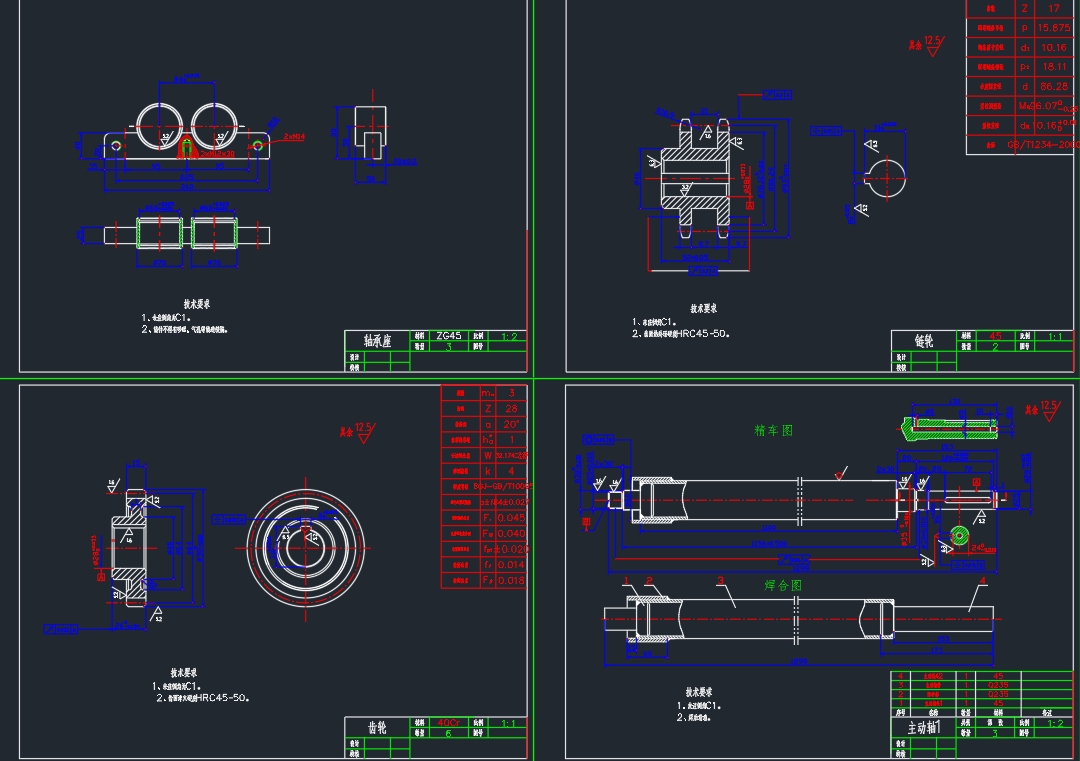
Task: Select the 焊合图 label on the weld assembly view
Action: pyautogui.click(x=783, y=584)
